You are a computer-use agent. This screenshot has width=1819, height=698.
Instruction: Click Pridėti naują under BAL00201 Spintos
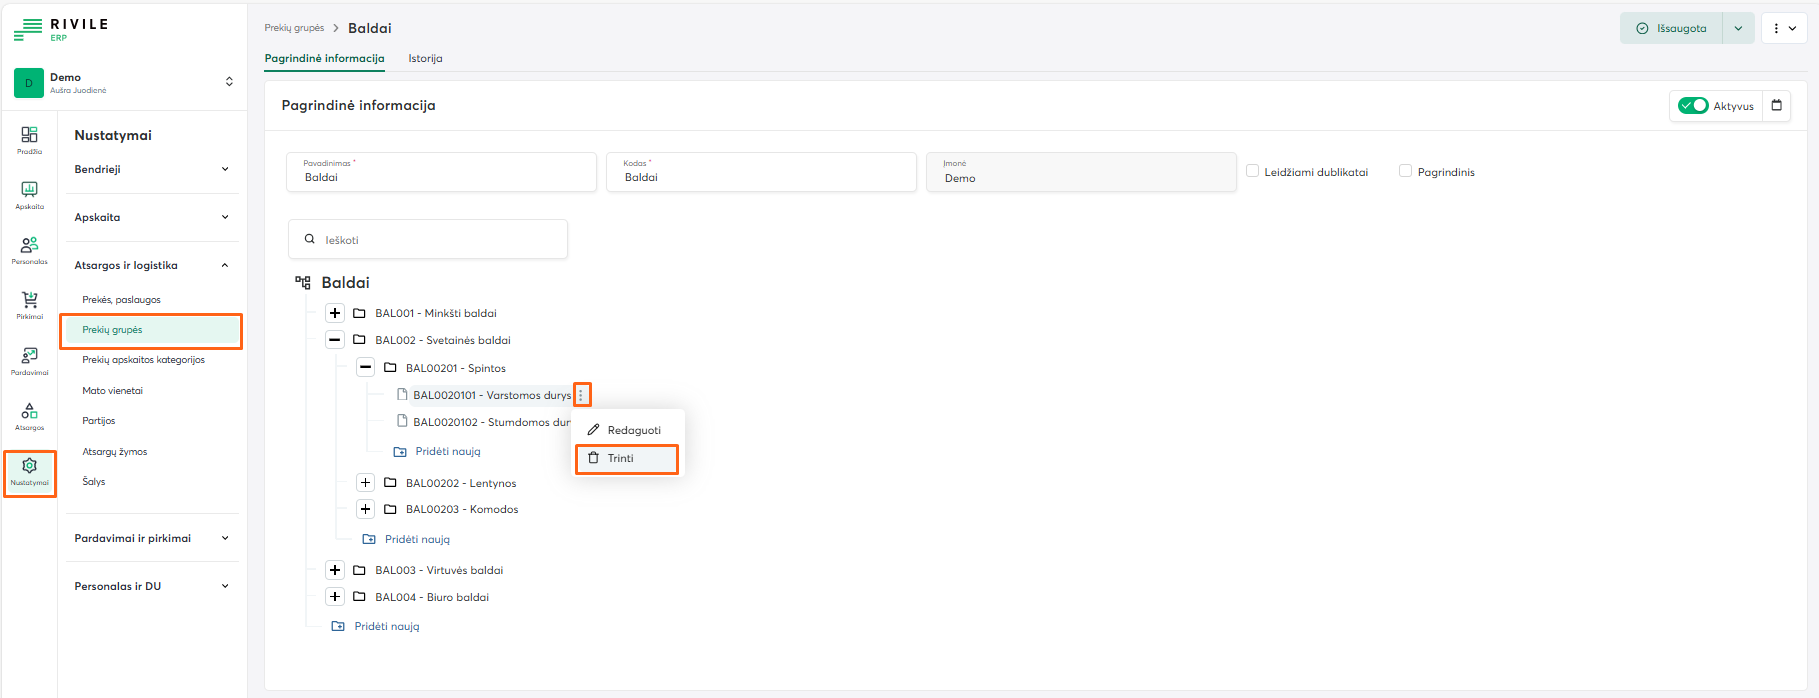pyautogui.click(x=447, y=452)
